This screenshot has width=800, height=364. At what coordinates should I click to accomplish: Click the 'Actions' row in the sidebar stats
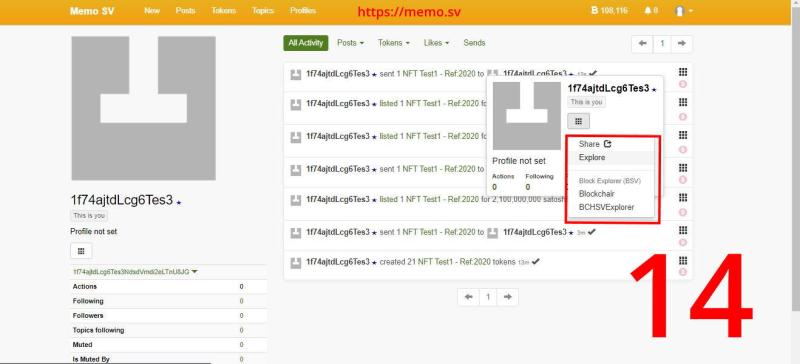pyautogui.click(x=168, y=286)
